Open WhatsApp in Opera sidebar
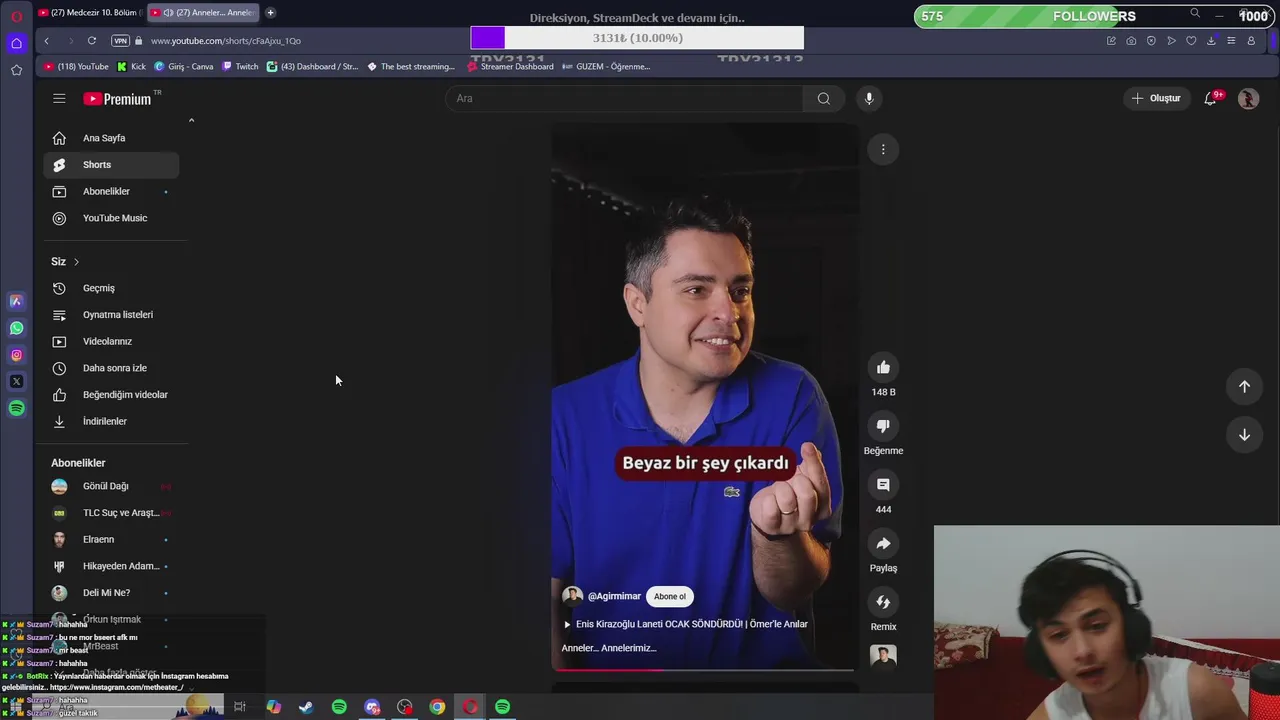 (x=16, y=328)
